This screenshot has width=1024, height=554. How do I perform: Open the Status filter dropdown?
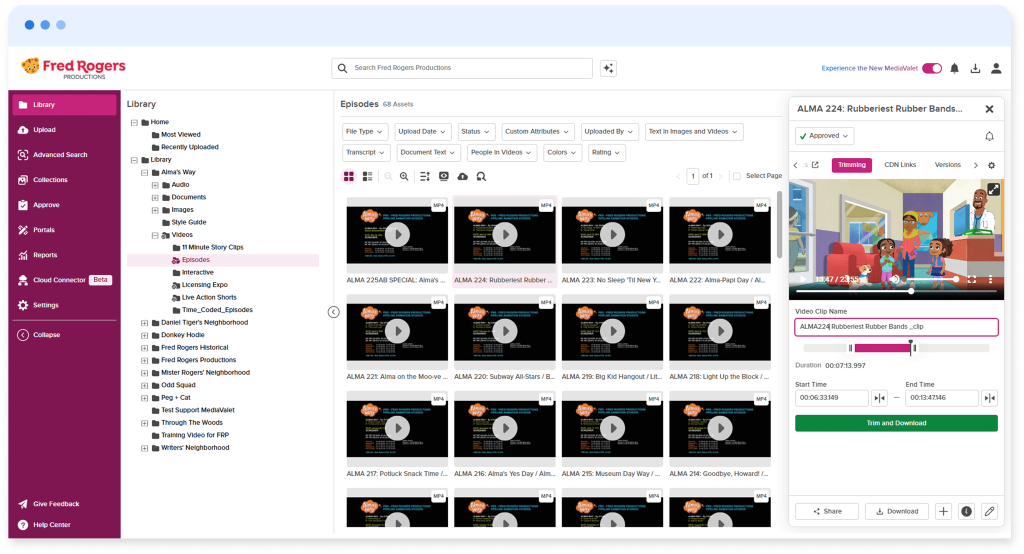pyautogui.click(x=475, y=132)
